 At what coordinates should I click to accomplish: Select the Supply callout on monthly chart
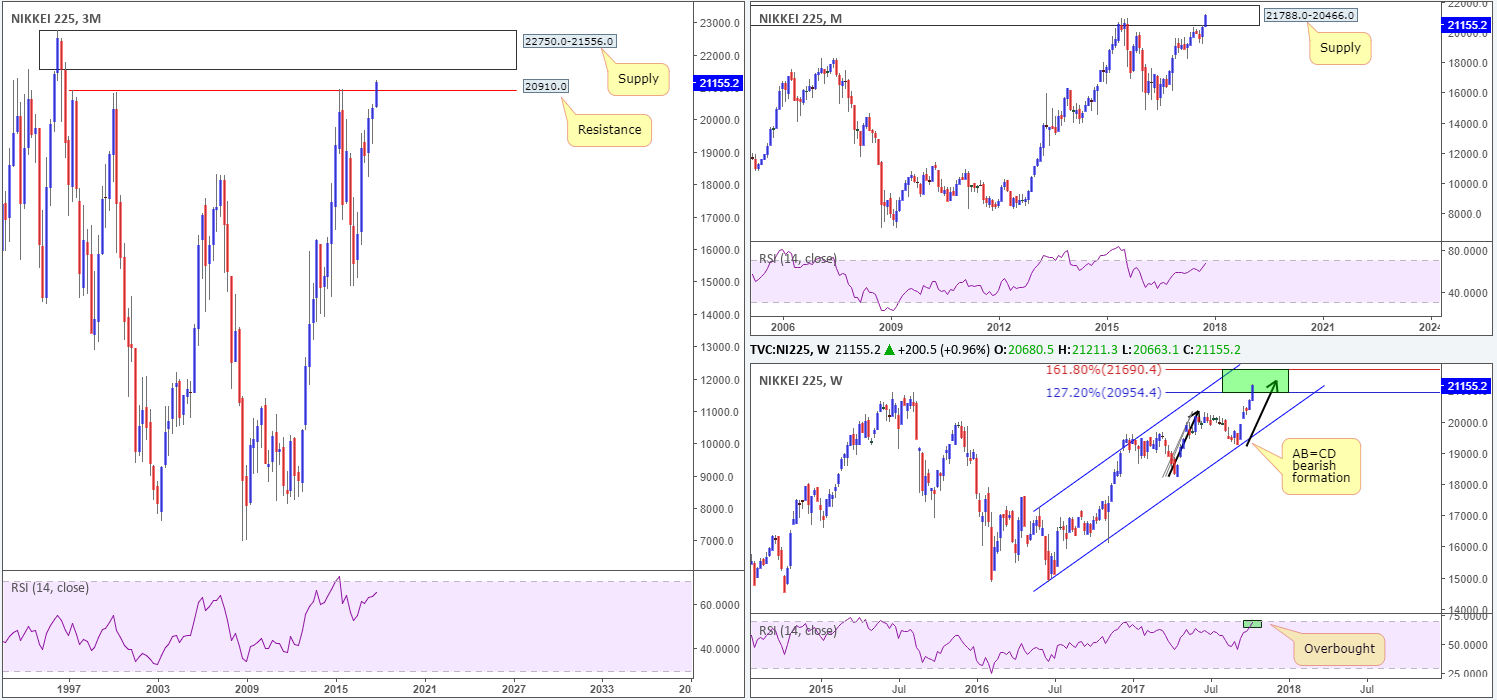1341,47
